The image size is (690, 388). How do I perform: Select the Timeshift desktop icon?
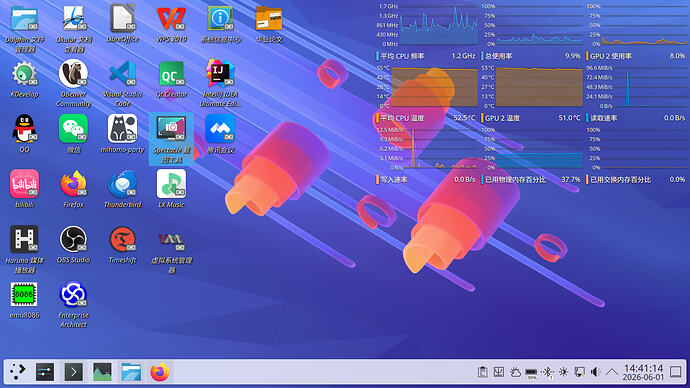tap(123, 240)
